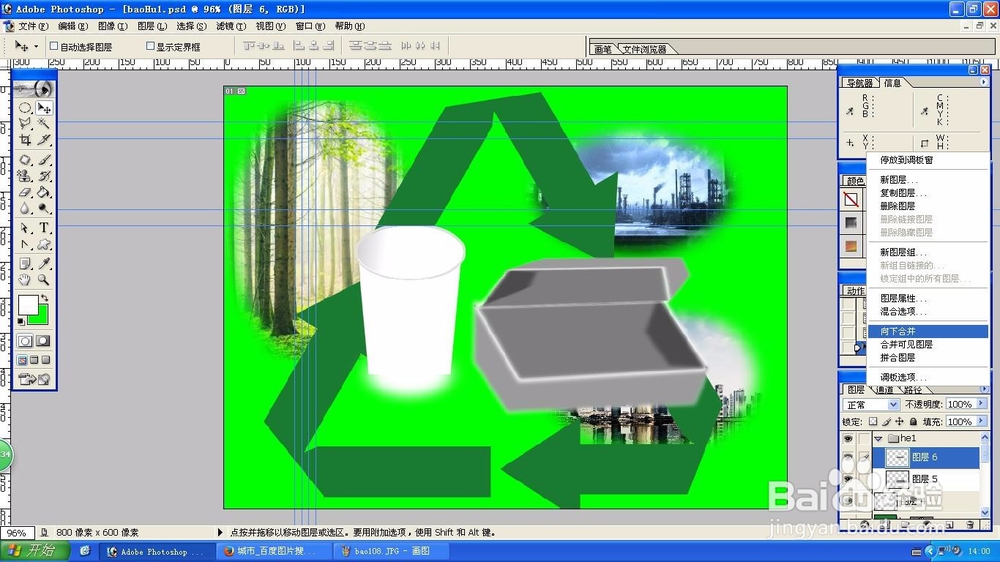The image size is (1000, 562).
Task: Select the Eraser tool
Action: pos(25,191)
